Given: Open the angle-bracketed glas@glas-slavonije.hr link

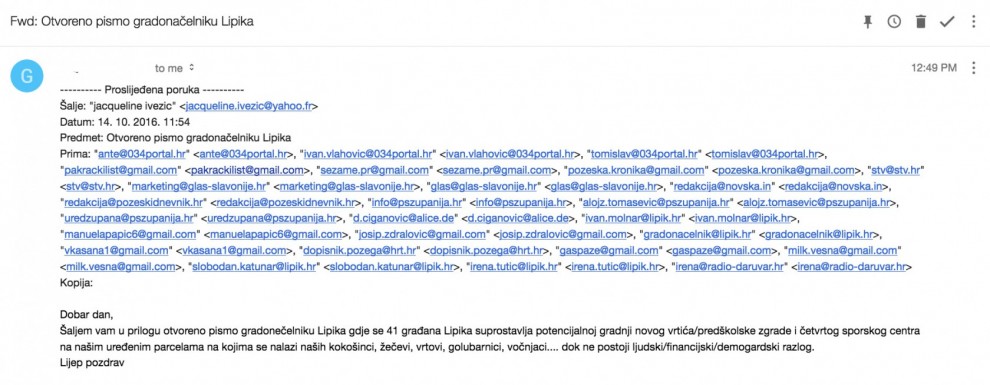Looking at the screenshot, I should pyautogui.click(x=604, y=186).
